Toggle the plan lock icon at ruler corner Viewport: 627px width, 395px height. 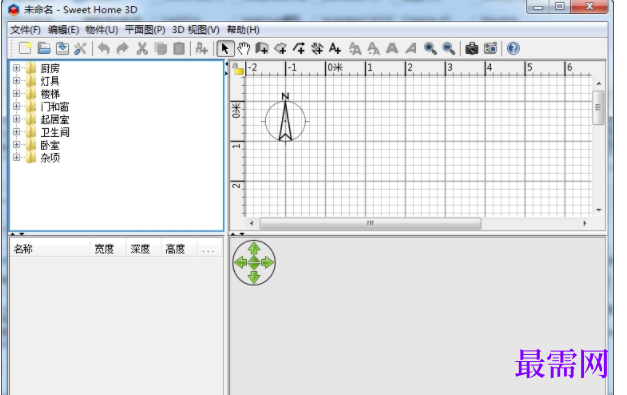pos(238,69)
